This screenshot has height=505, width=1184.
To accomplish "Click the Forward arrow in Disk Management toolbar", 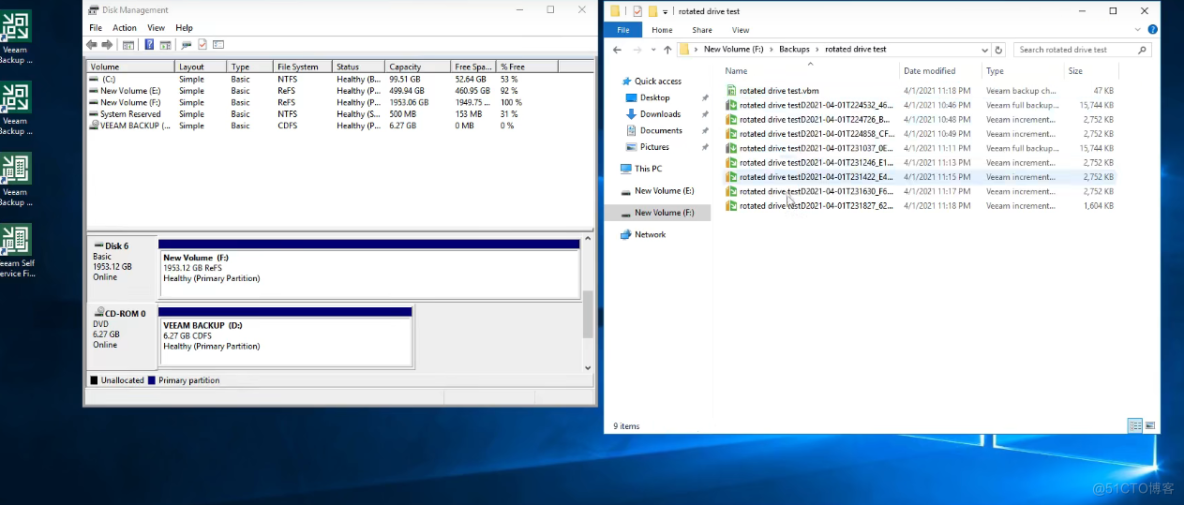I will point(107,45).
